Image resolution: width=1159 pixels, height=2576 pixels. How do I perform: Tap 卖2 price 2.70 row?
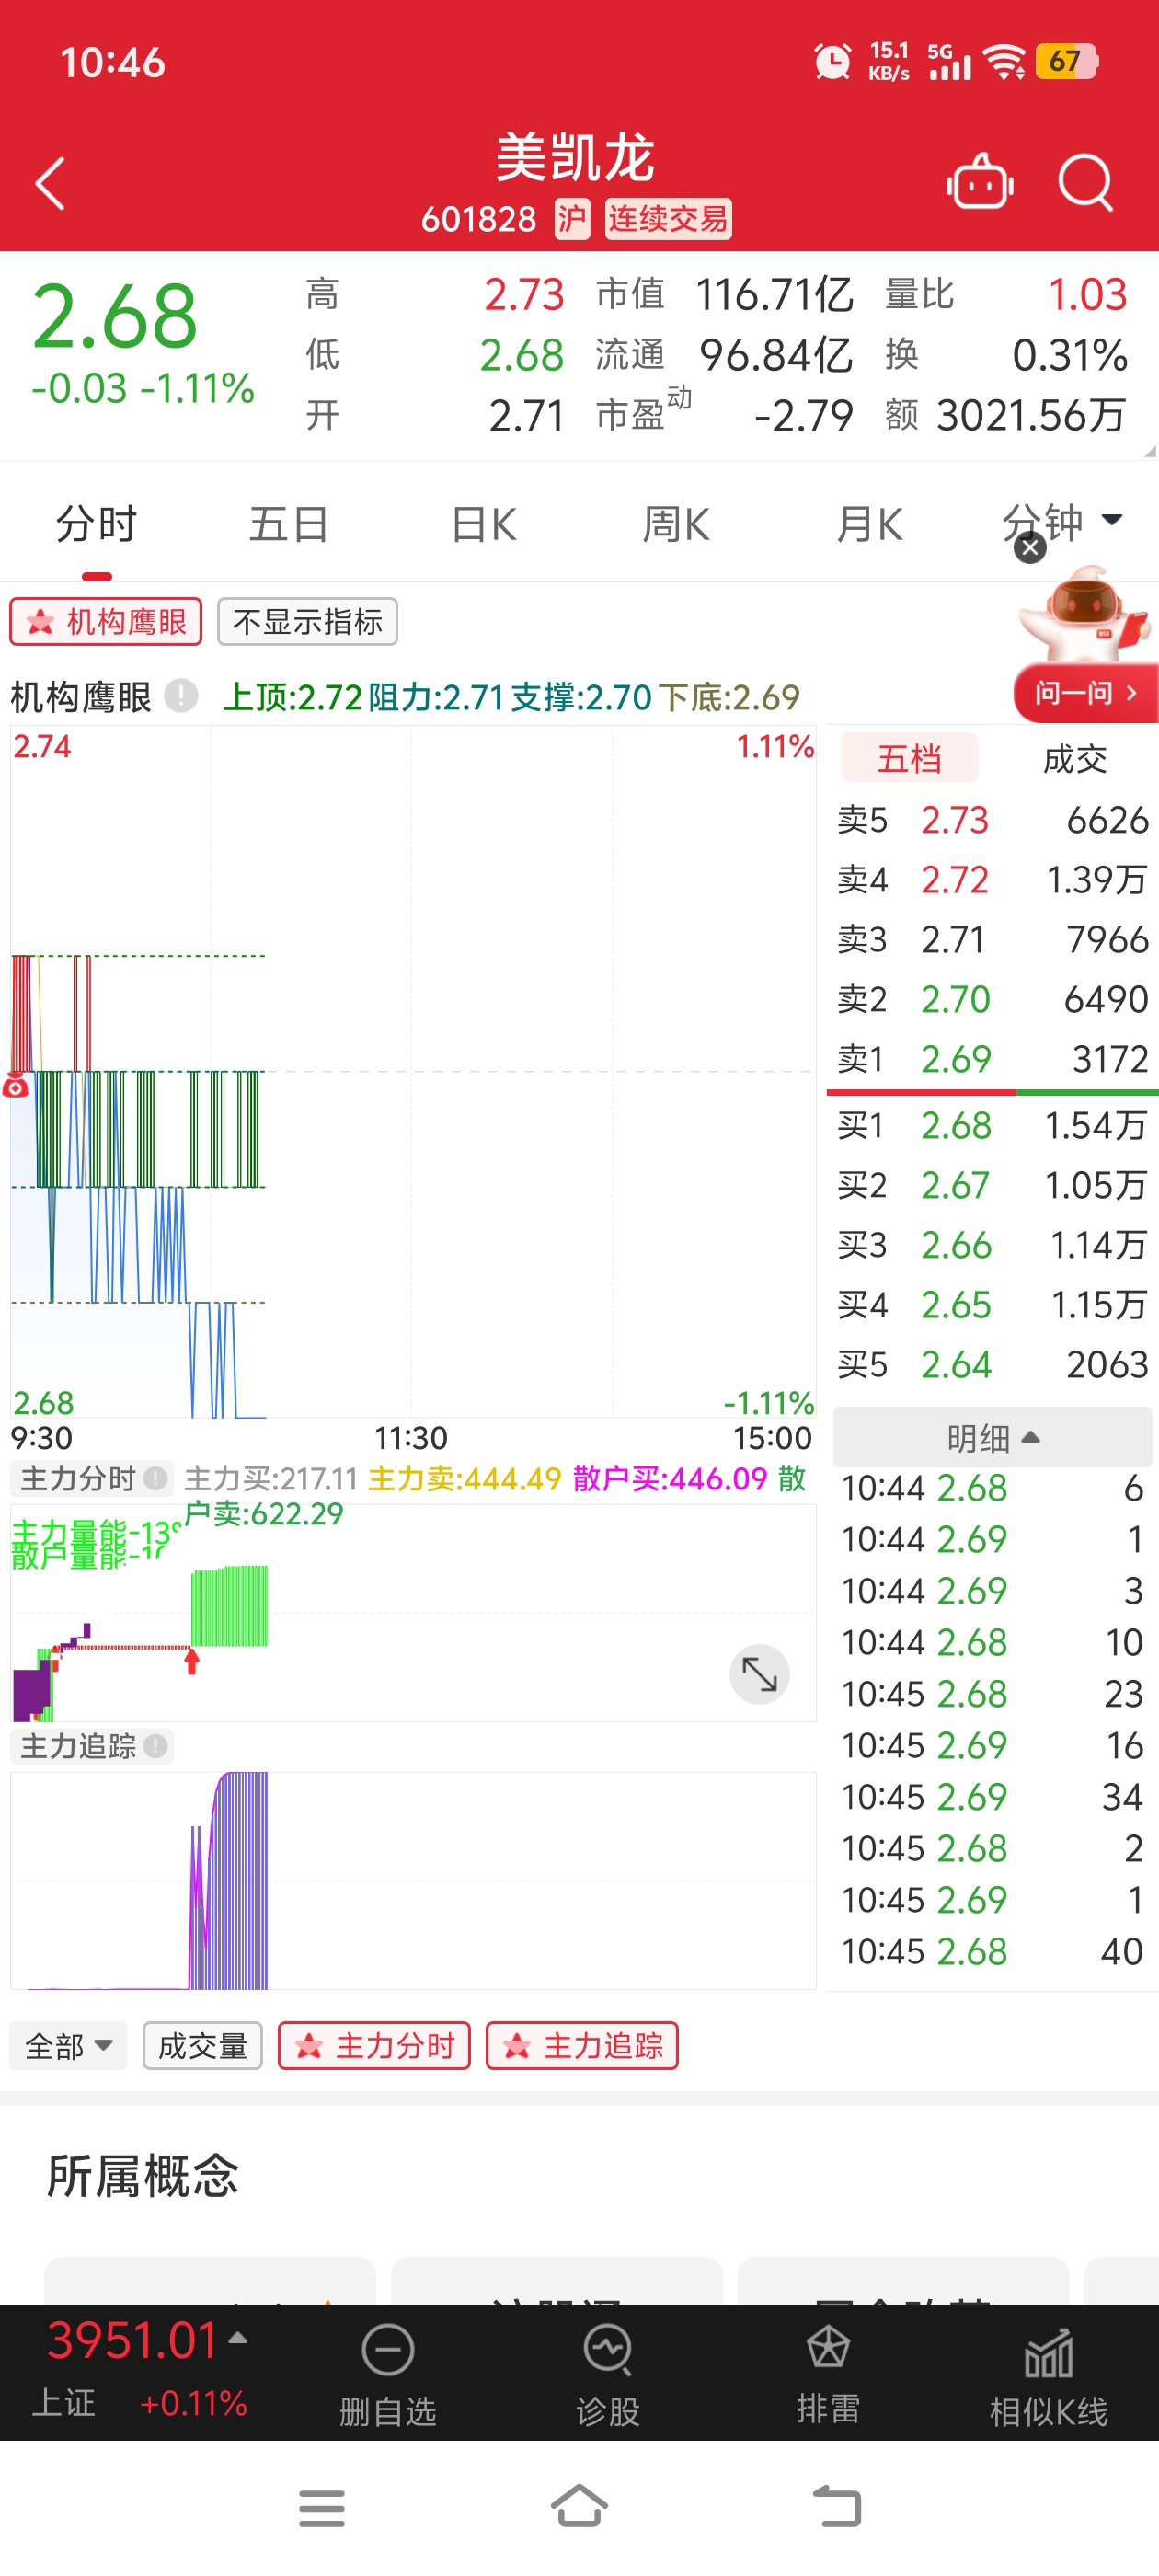click(992, 999)
